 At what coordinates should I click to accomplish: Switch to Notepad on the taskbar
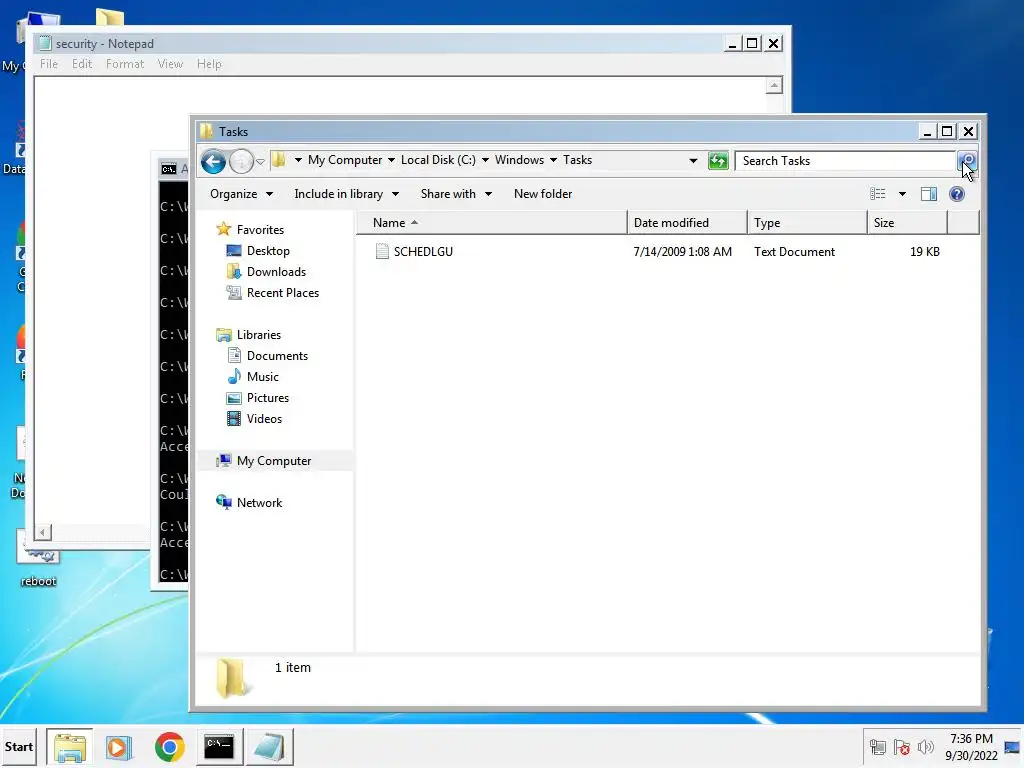click(269, 747)
